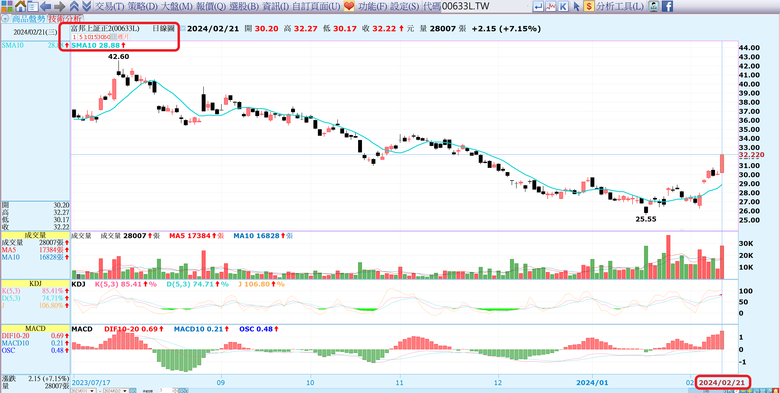Click the +2.15 (+7.15%) change text in header
Image resolution: width=780 pixels, height=393 pixels.
[x=506, y=29]
